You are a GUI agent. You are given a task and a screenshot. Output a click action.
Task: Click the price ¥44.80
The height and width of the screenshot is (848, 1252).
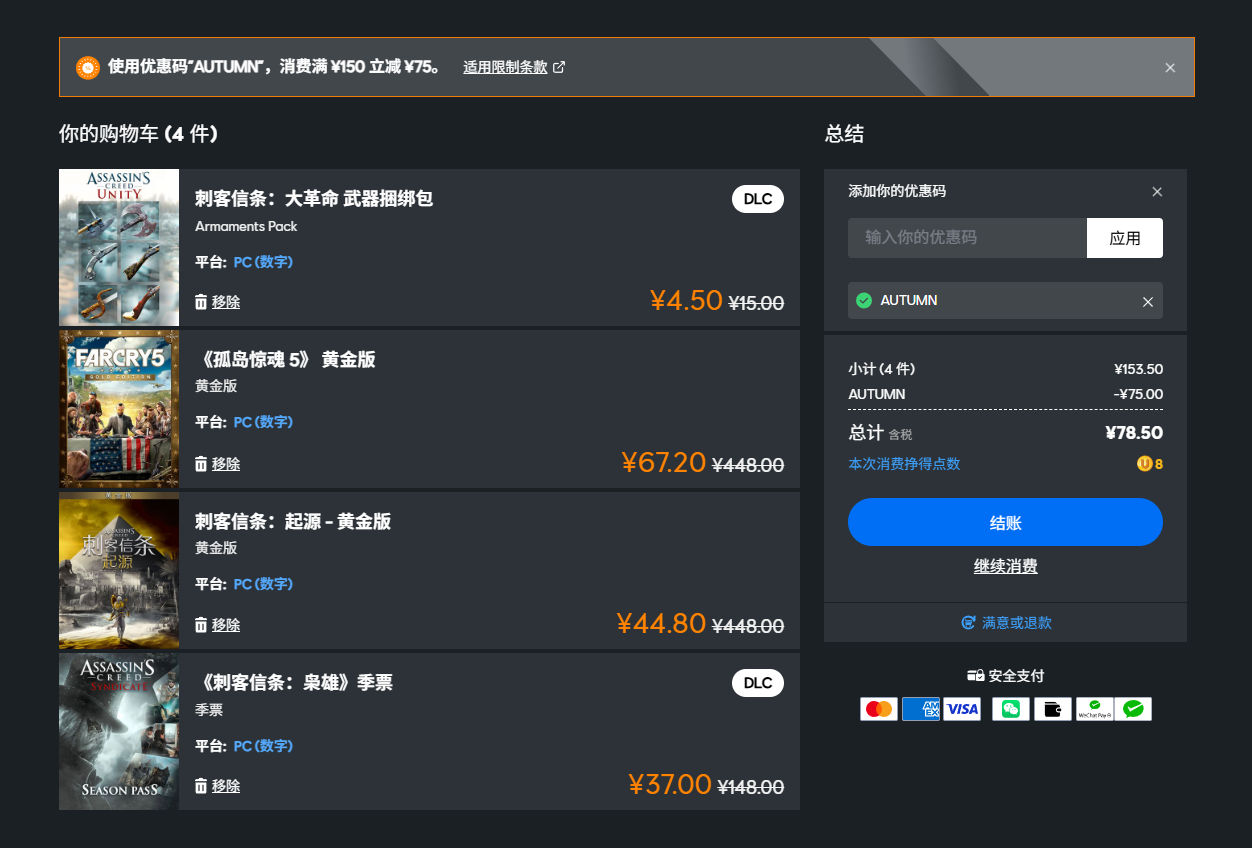click(x=662, y=623)
